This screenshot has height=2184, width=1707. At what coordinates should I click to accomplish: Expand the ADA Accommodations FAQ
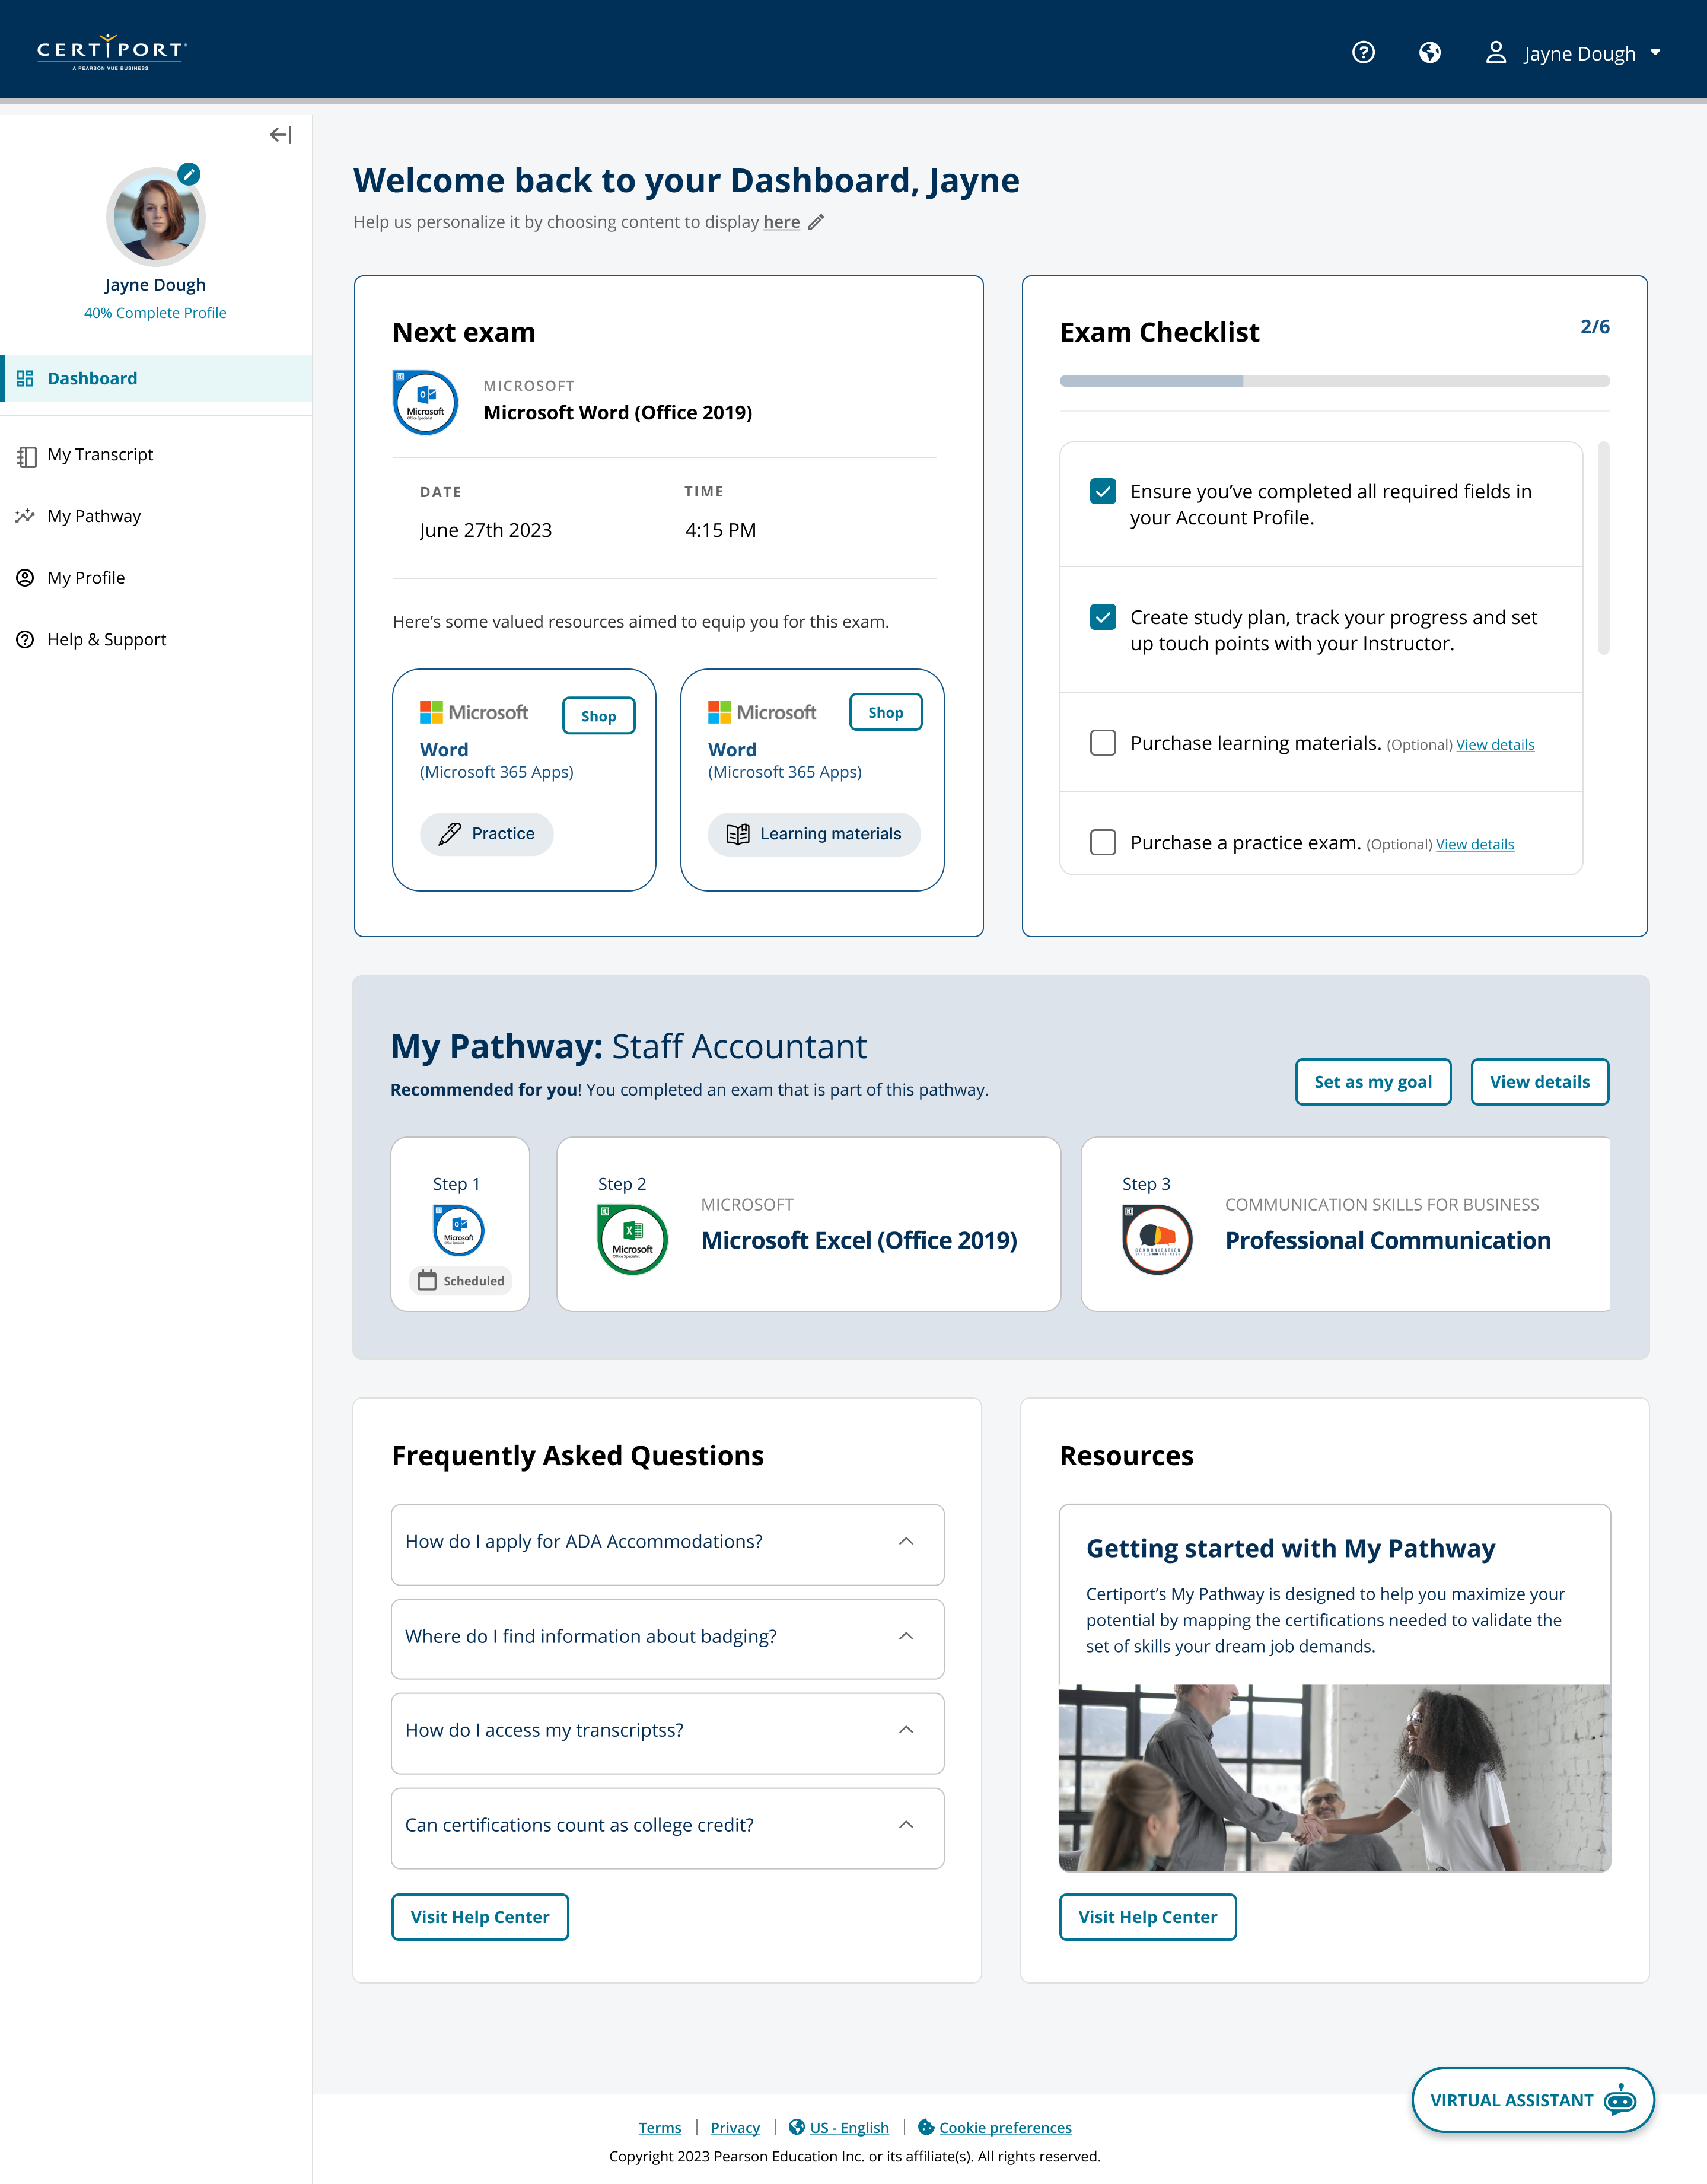coord(668,1545)
